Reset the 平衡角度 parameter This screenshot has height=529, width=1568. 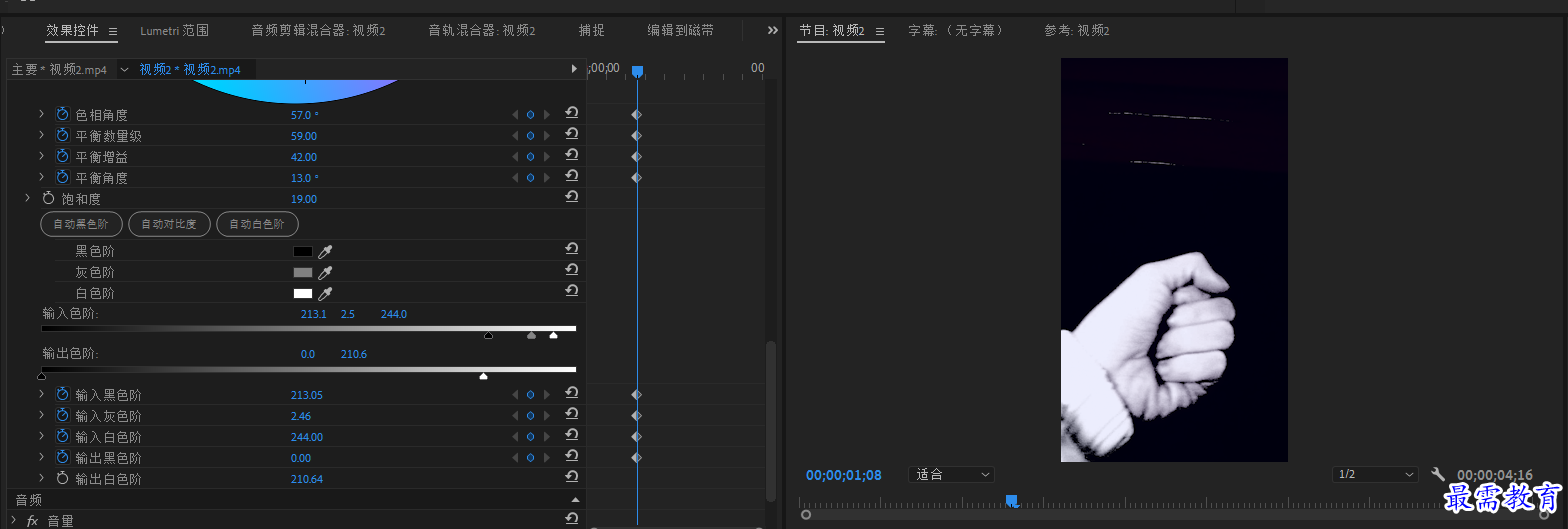pyautogui.click(x=572, y=177)
